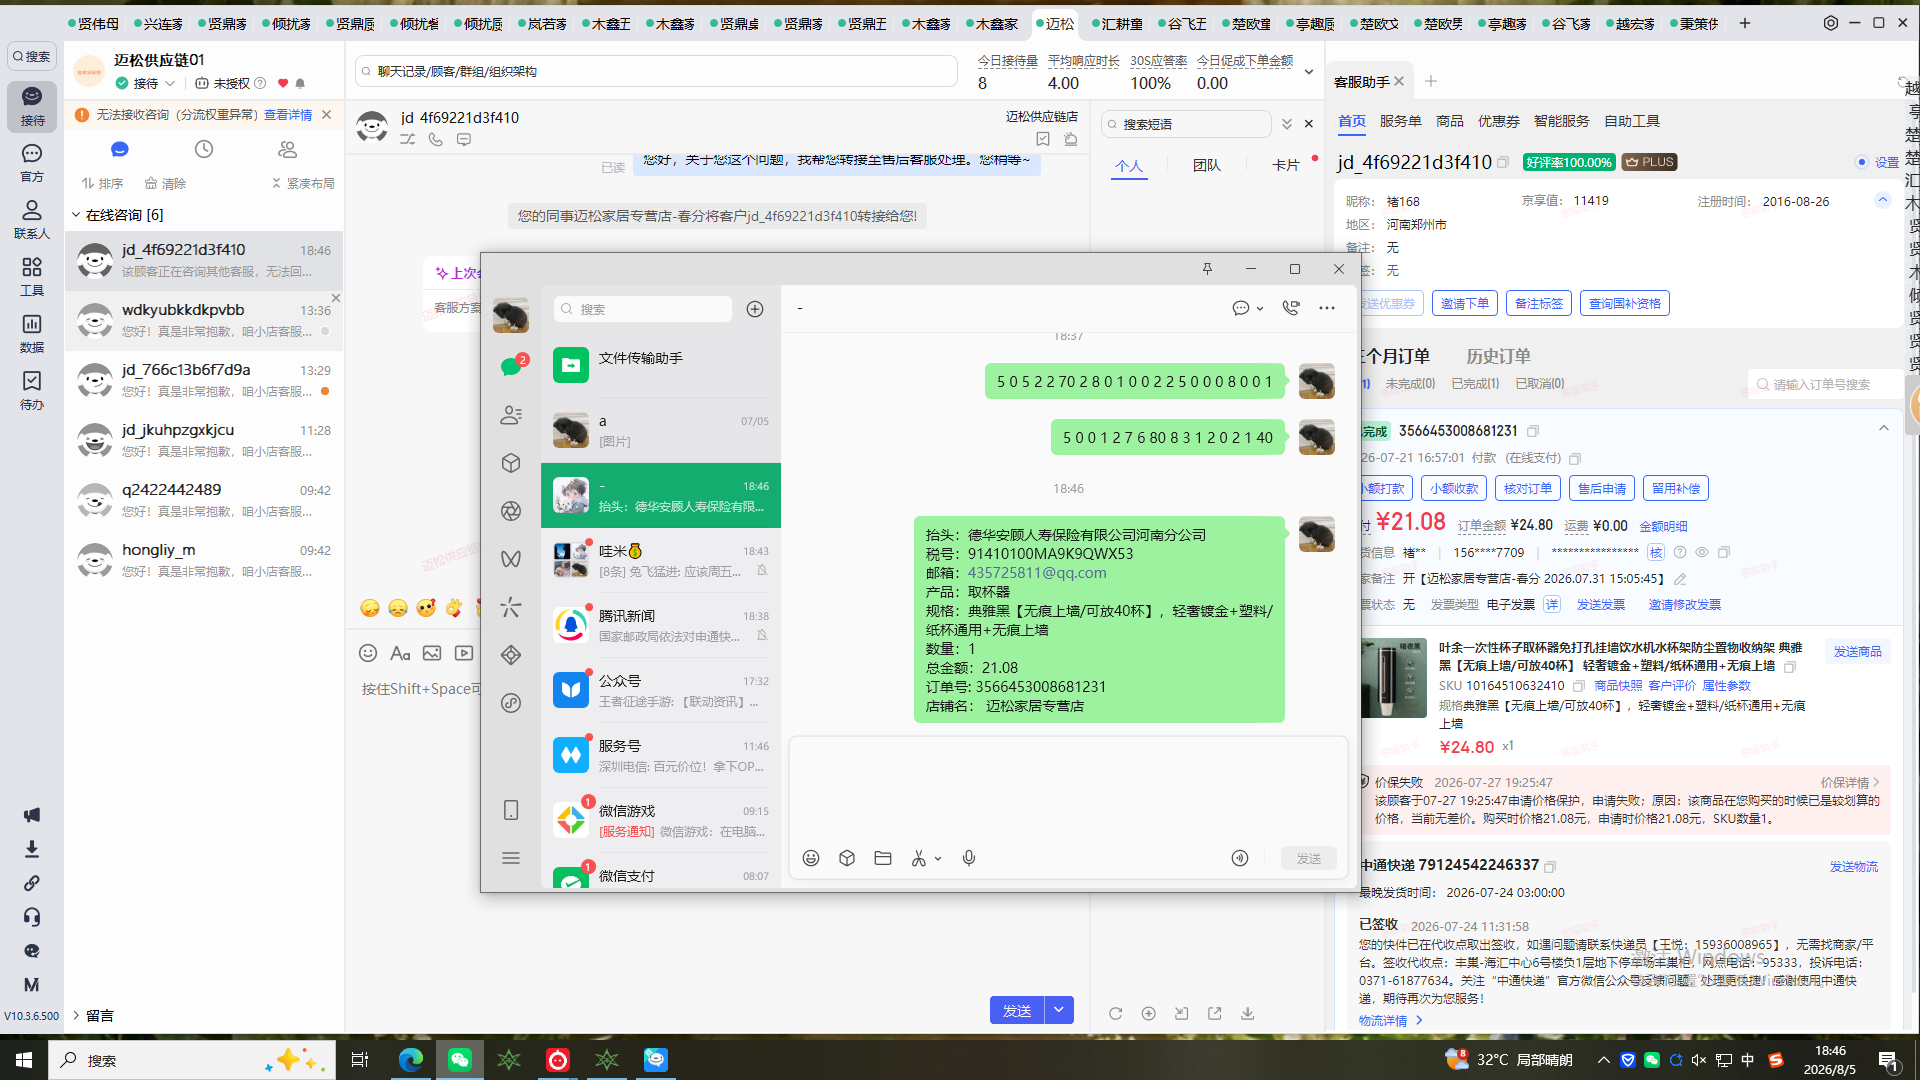This screenshot has height=1080, width=1920.
Task: Toggle the red heart icon beside 未授权
Action: (283, 84)
